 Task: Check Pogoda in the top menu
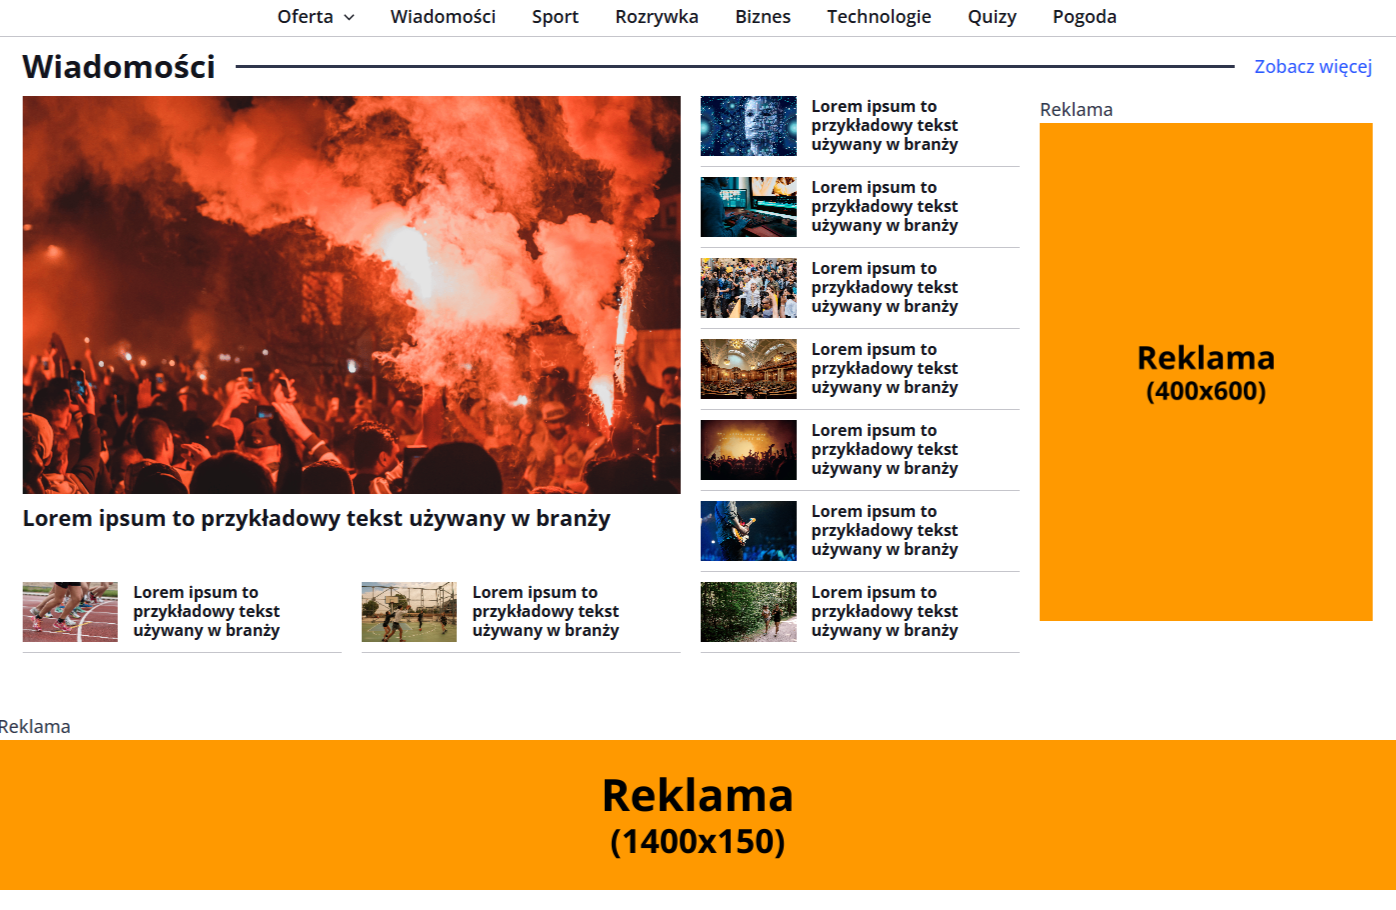pyautogui.click(x=1084, y=17)
